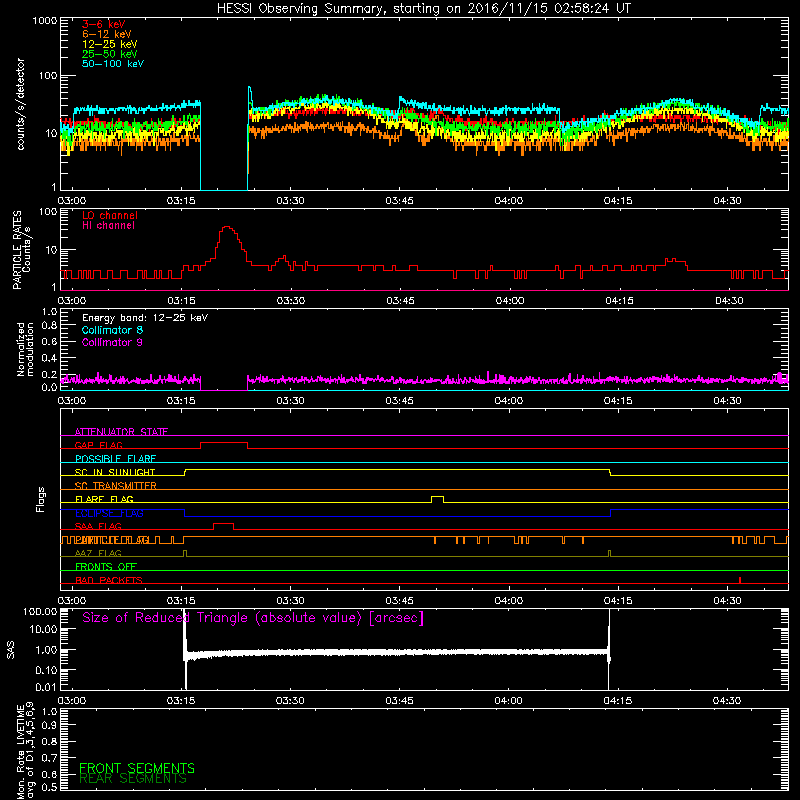Click the 'PARTICLE RATES Counts/s' axis label
The image size is (800, 800).
(x=22, y=249)
